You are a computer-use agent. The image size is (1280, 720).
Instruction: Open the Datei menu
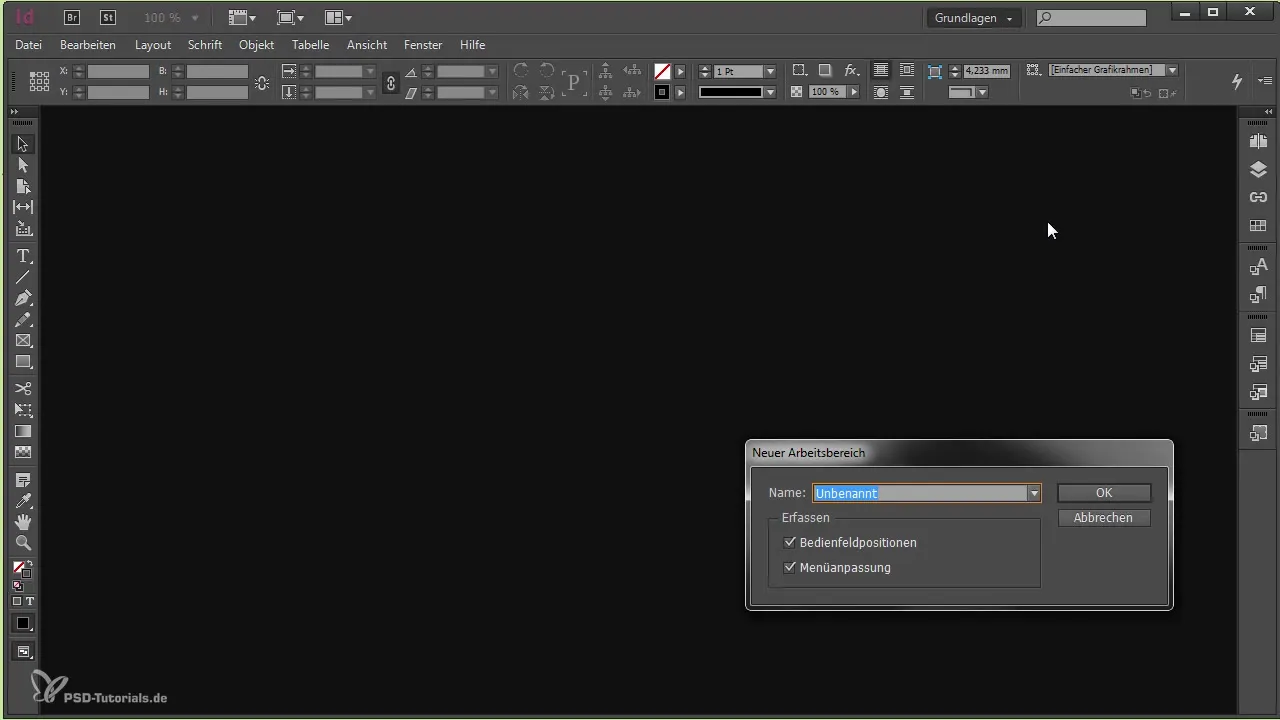pyautogui.click(x=29, y=45)
